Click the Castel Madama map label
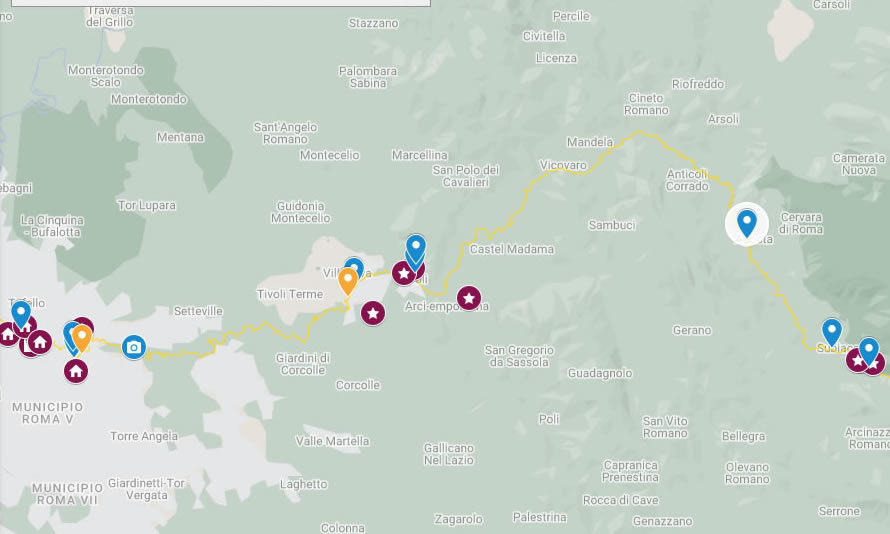The width and height of the screenshot is (890, 534). tap(511, 249)
